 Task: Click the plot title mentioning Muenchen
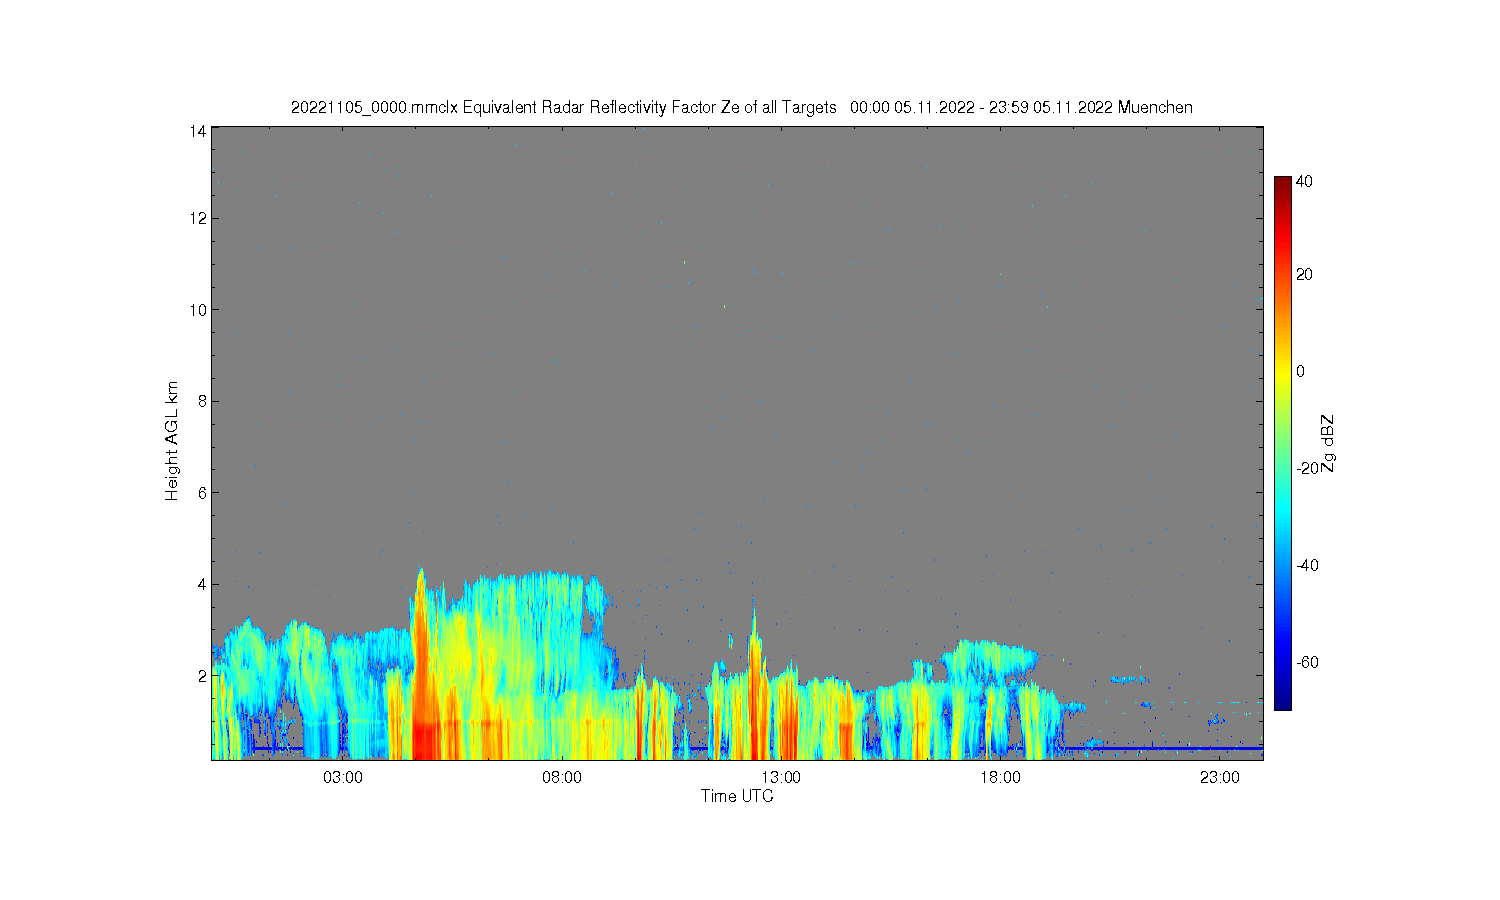click(741, 107)
